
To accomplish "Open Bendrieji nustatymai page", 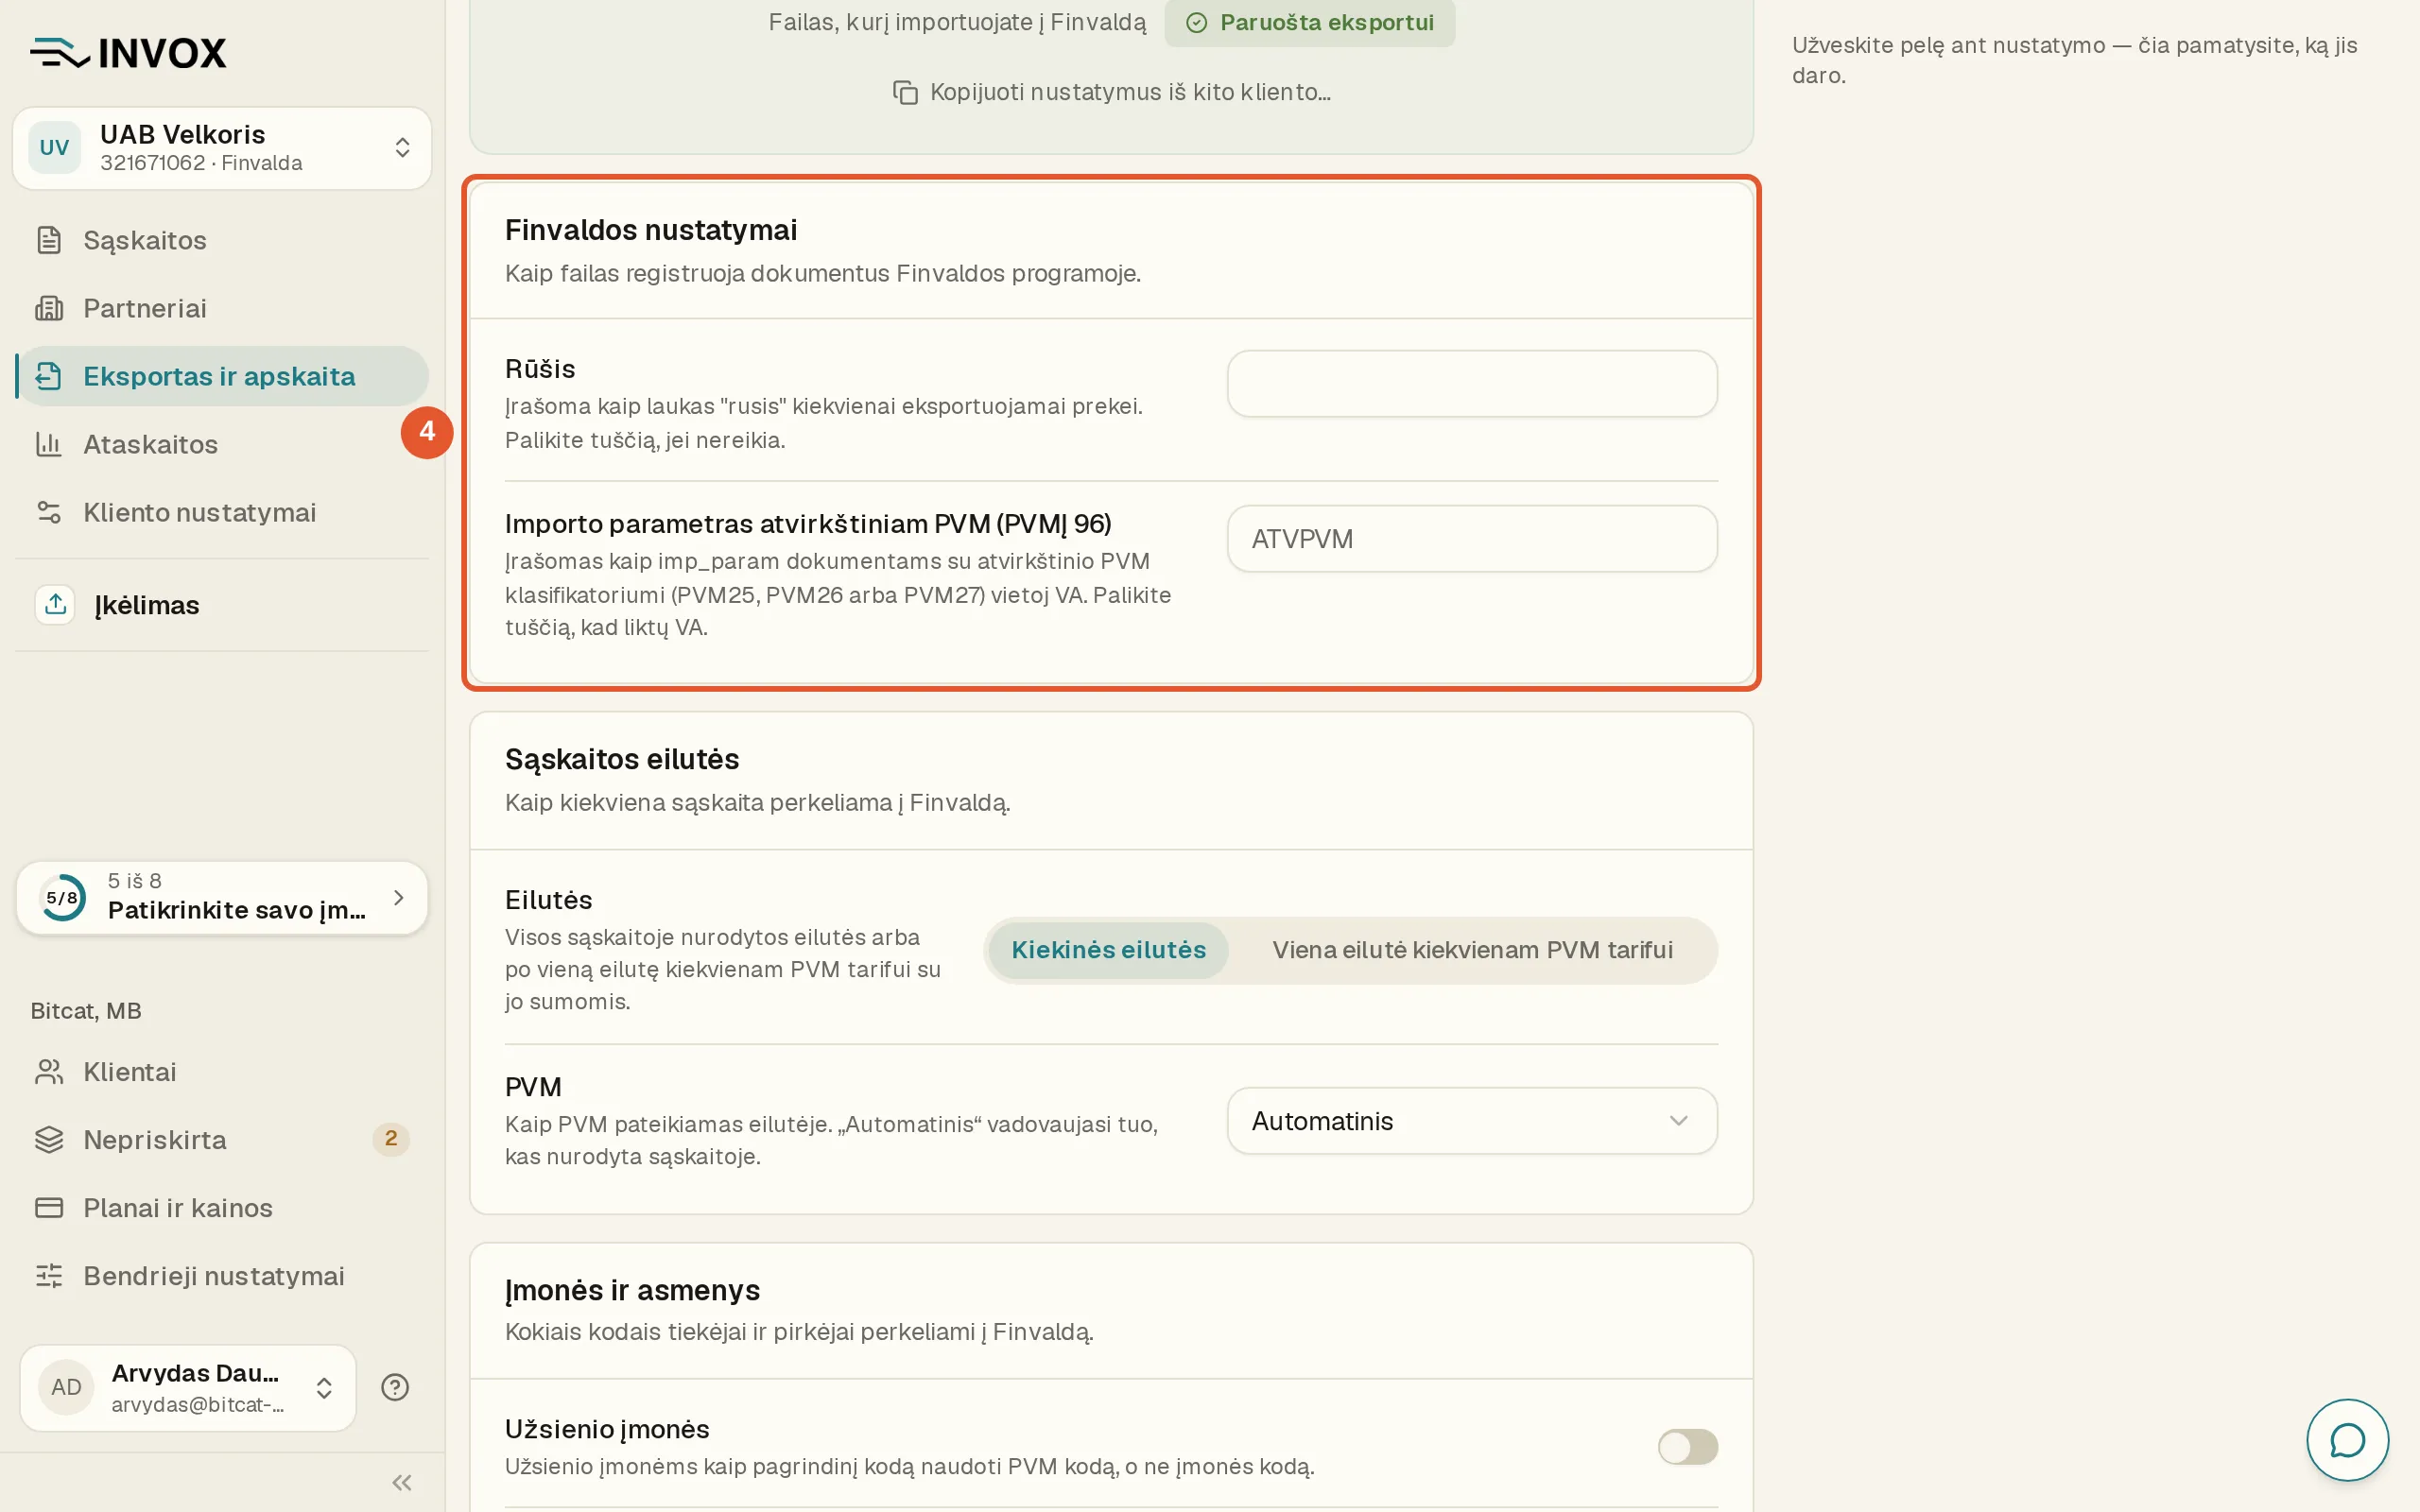I will (222, 1276).
